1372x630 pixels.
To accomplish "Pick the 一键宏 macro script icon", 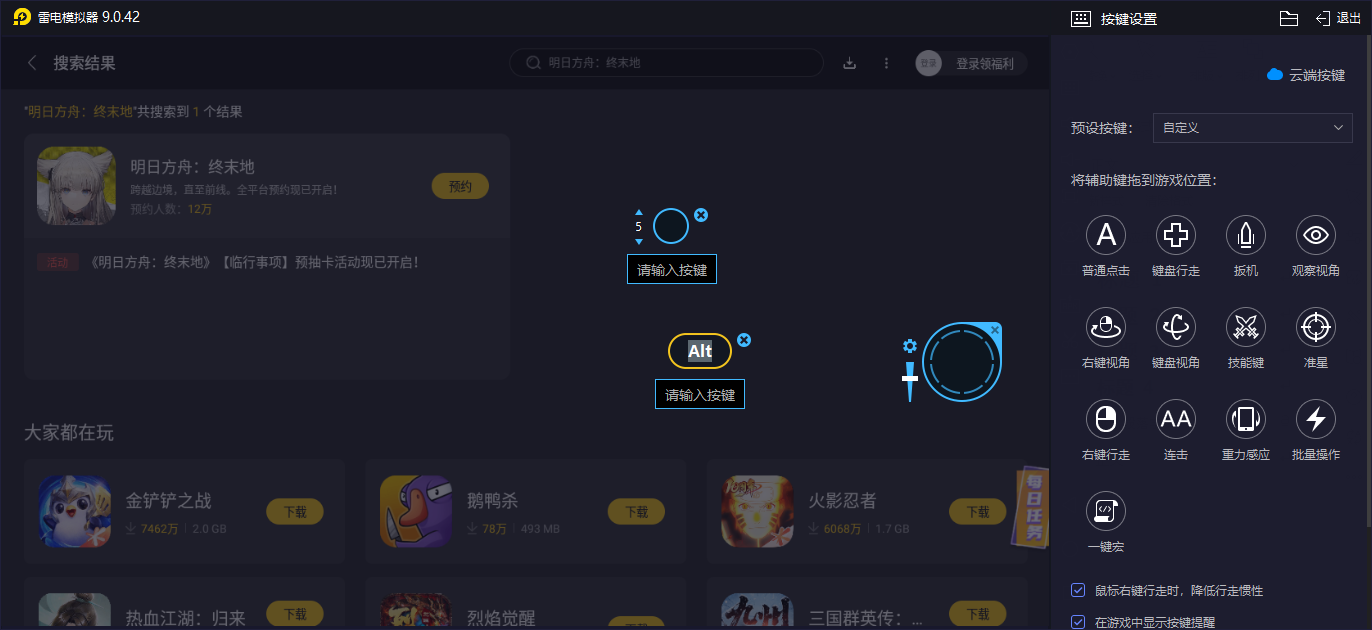I will coord(1106,511).
